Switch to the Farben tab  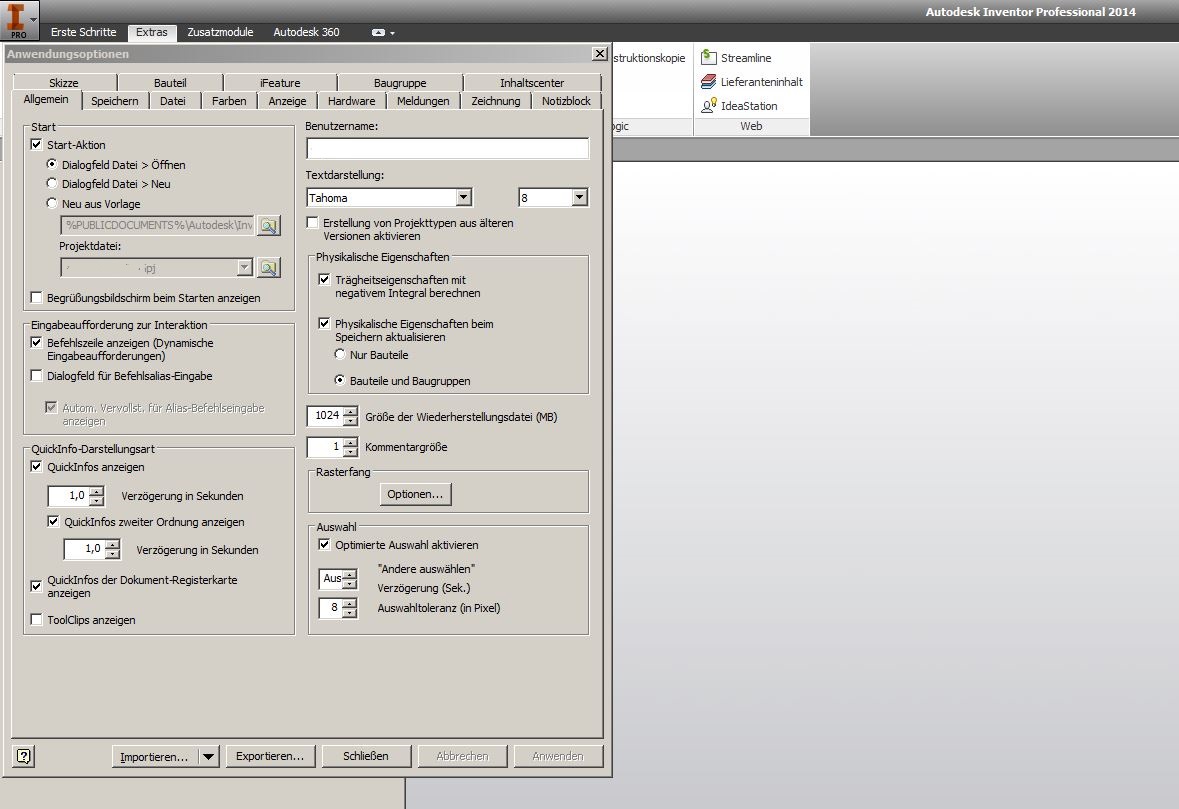[x=229, y=101]
